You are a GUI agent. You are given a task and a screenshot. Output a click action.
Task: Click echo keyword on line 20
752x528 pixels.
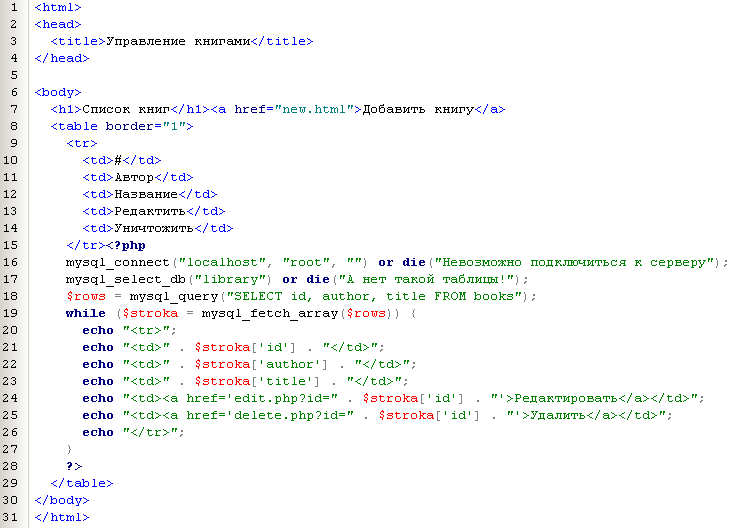click(98, 330)
